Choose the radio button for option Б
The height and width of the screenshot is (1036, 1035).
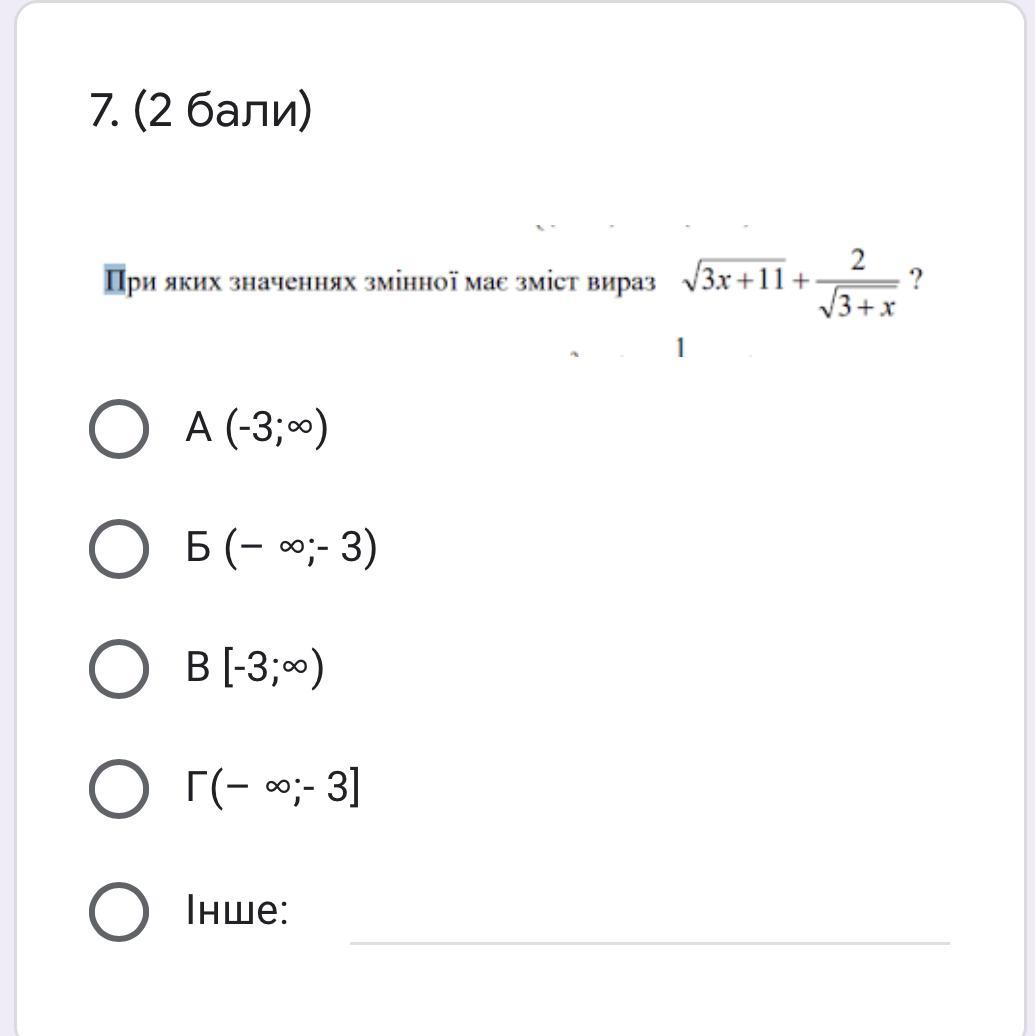[x=119, y=548]
